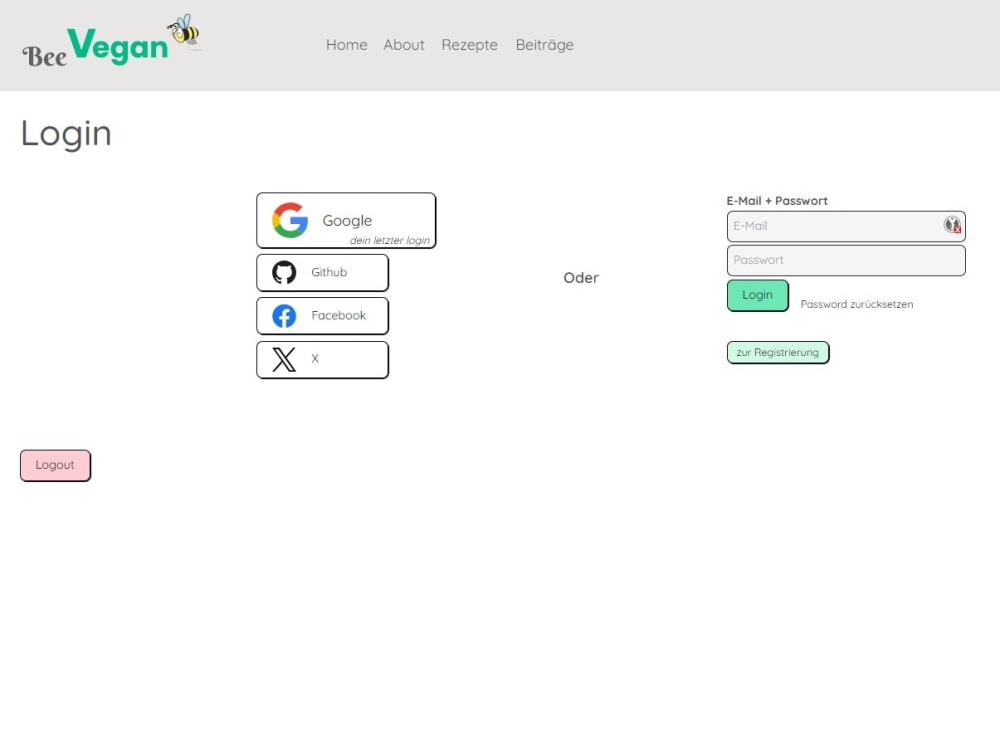
Task: Click the 'dein letzter login' note
Action: [x=390, y=240]
